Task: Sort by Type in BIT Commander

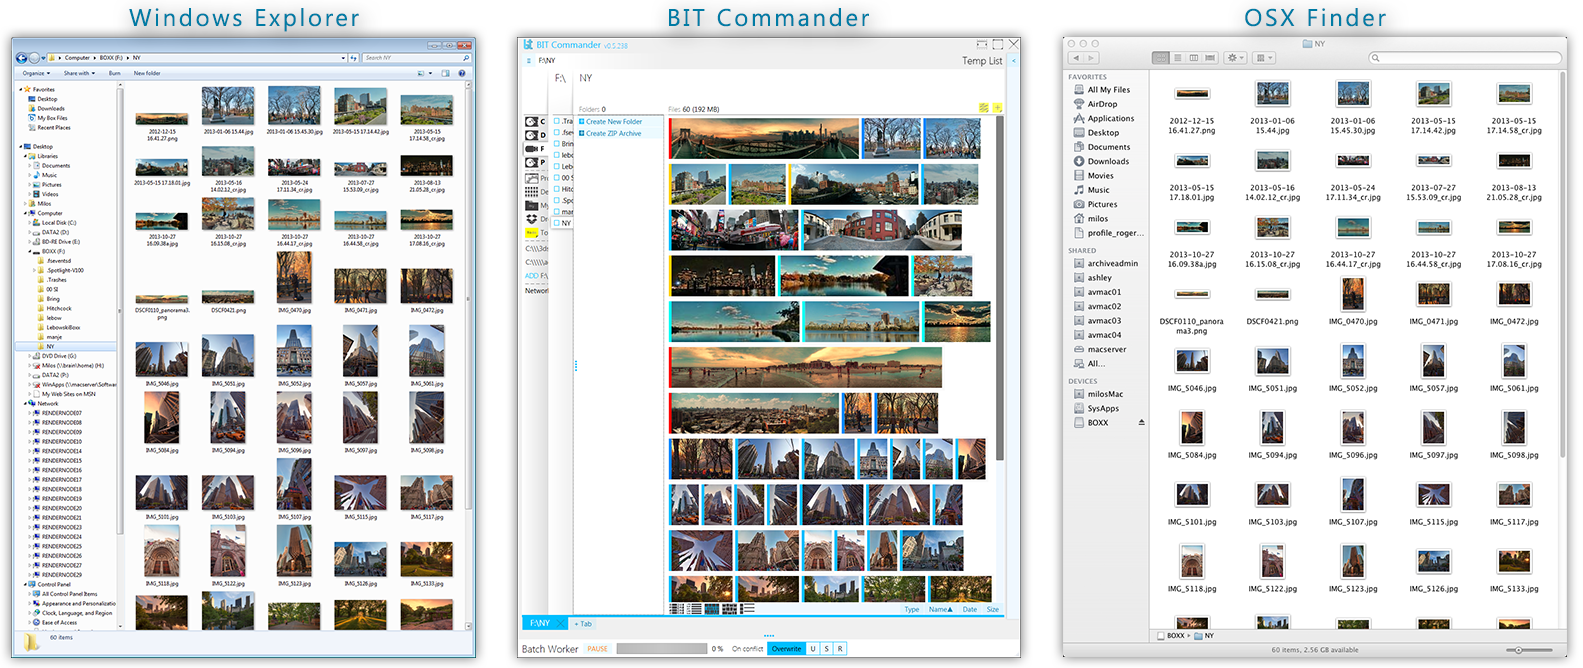Action: (912, 609)
